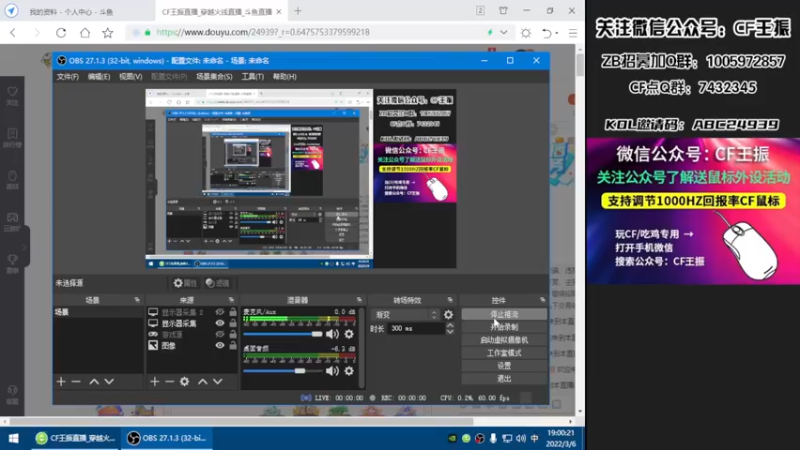Image resolution: width=800 pixels, height=450 pixels.
Task: Add a new source with the plus icon in the Sources (来源) panel
Action: (155, 382)
